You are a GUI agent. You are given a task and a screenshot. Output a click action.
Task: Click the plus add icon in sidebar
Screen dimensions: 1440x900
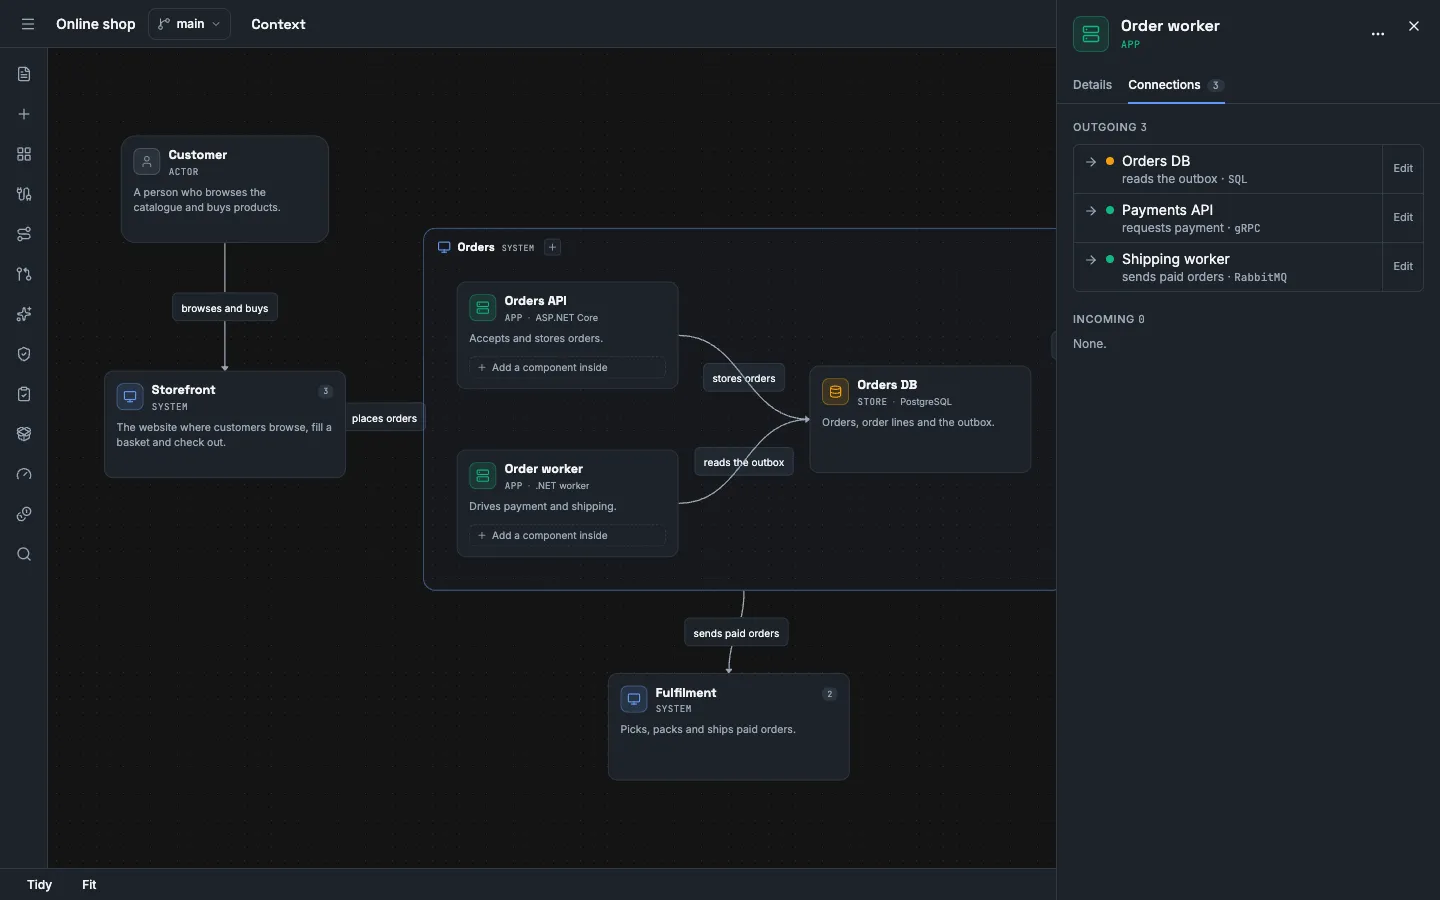click(x=24, y=114)
